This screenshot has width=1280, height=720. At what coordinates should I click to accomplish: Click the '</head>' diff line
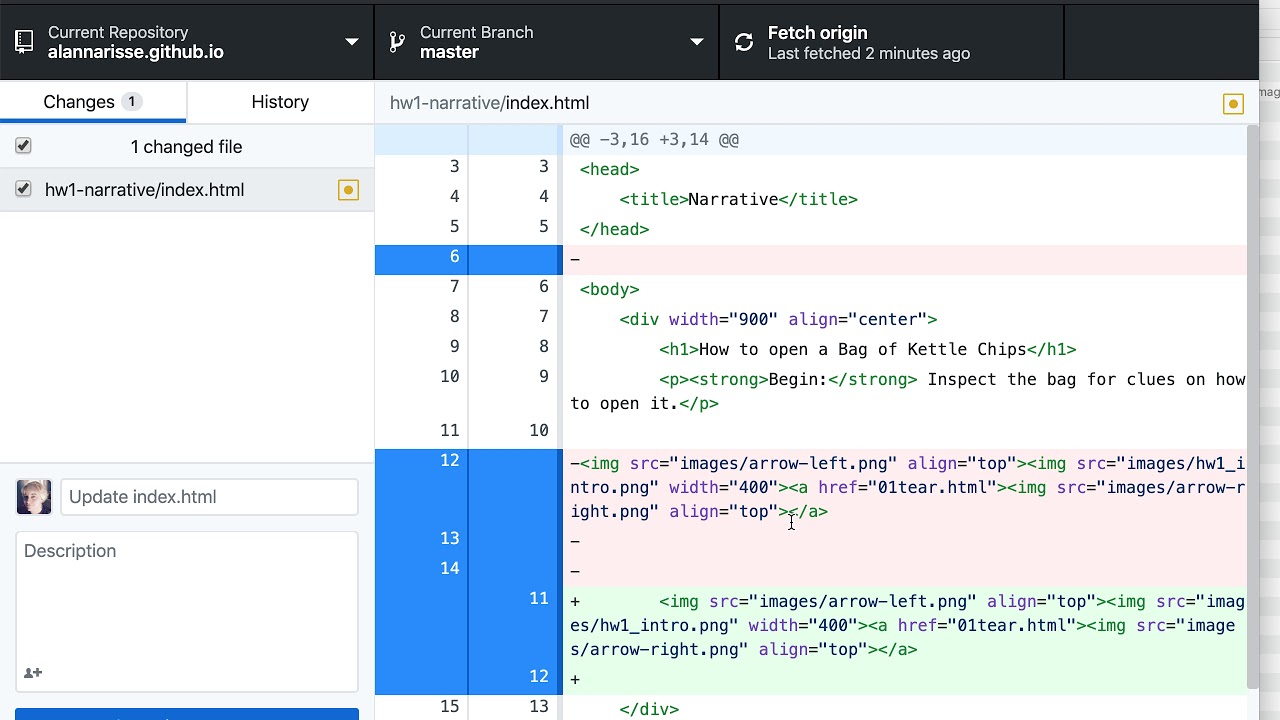(614, 229)
